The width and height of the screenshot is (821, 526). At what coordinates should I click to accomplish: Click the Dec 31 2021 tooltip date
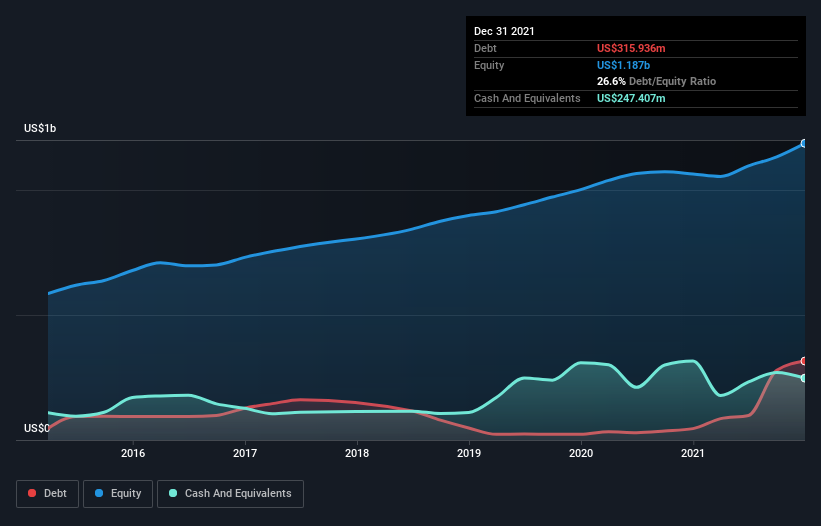504,31
